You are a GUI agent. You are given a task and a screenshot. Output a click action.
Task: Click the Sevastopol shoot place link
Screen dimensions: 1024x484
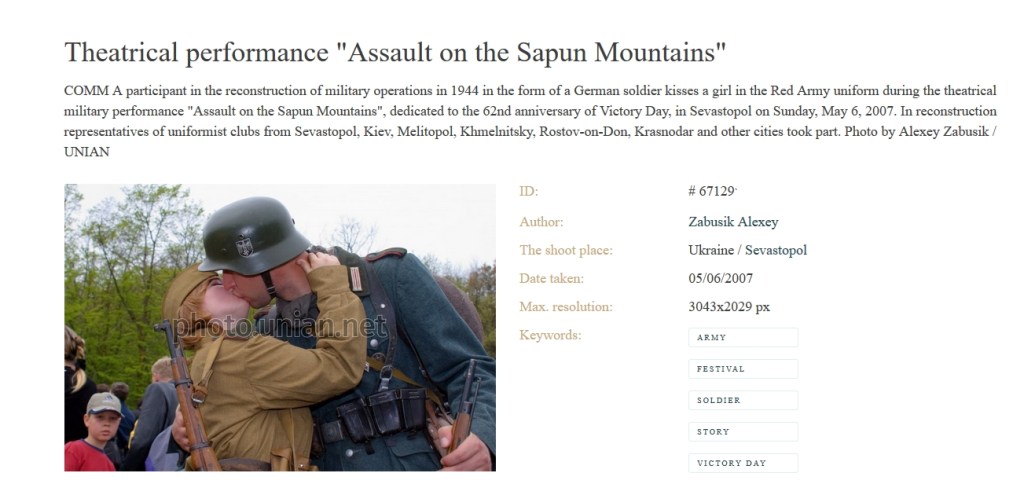tap(775, 250)
